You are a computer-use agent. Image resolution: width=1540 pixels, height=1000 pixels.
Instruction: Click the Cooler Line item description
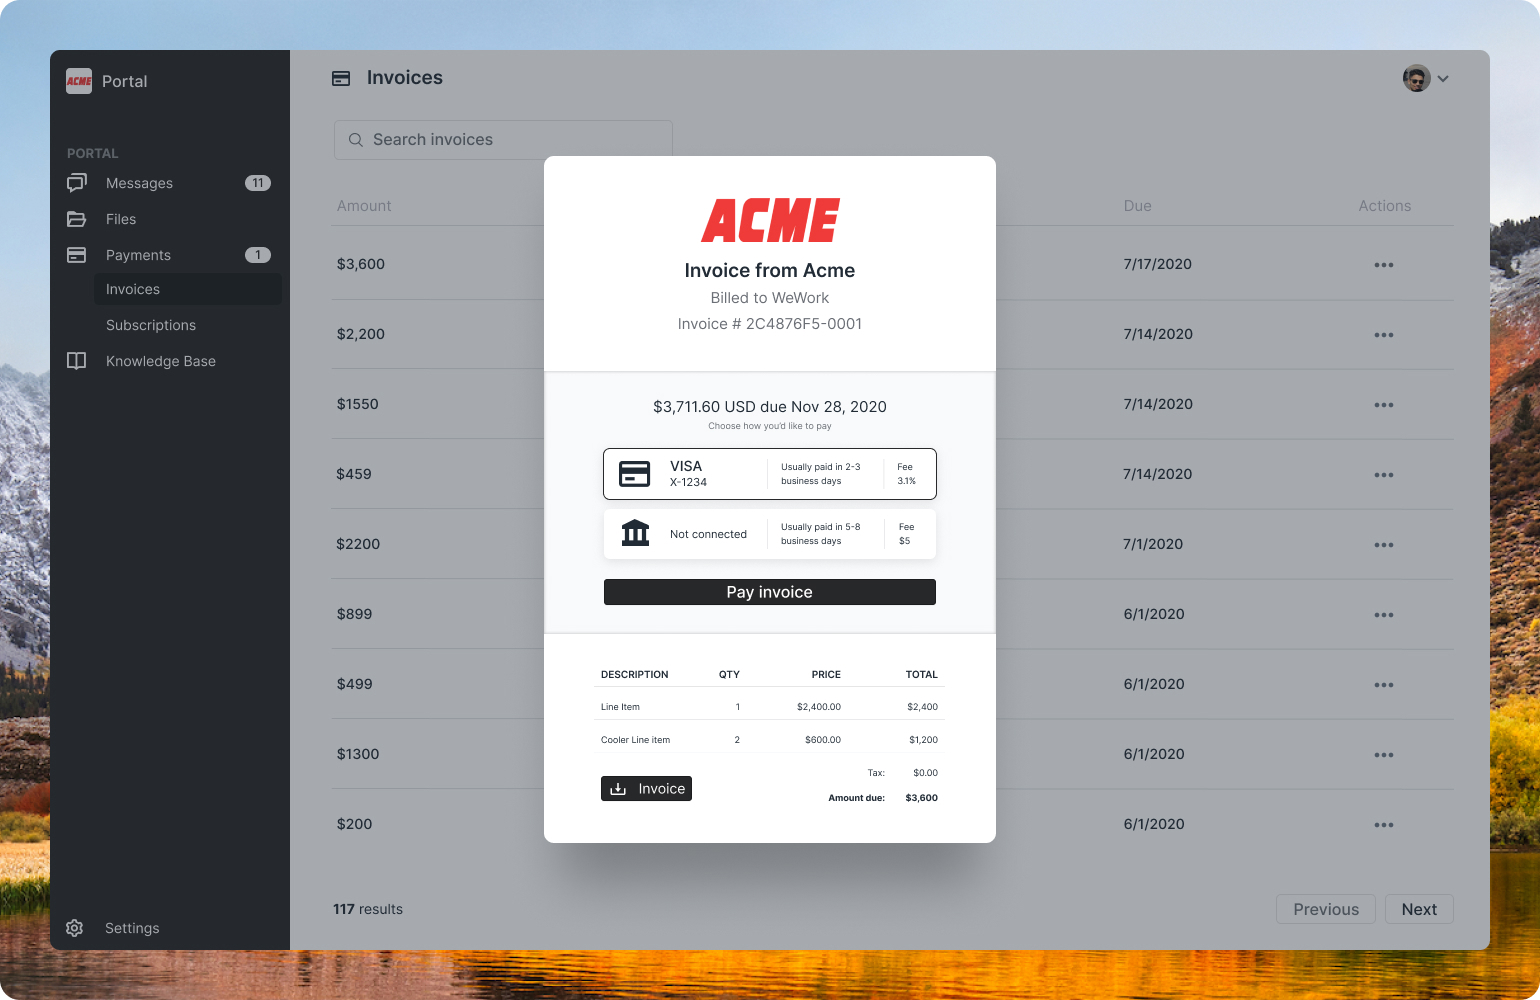636,740
